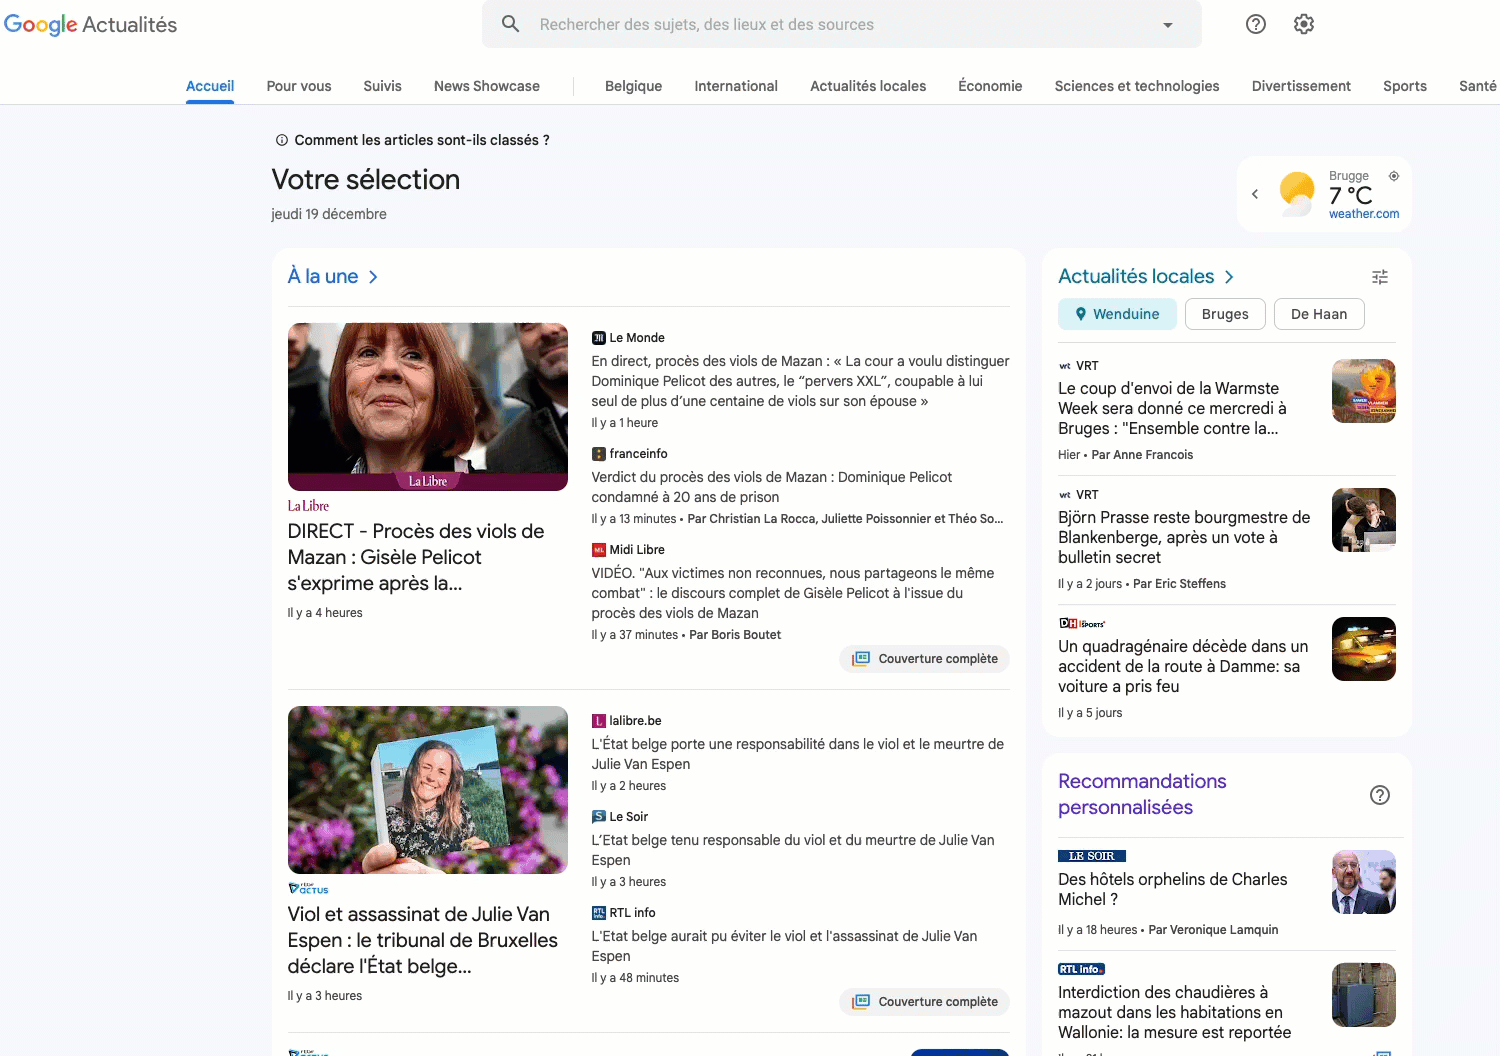Open the 'À la une' heading link
Screen dimensions: 1500x1056
tap(323, 276)
